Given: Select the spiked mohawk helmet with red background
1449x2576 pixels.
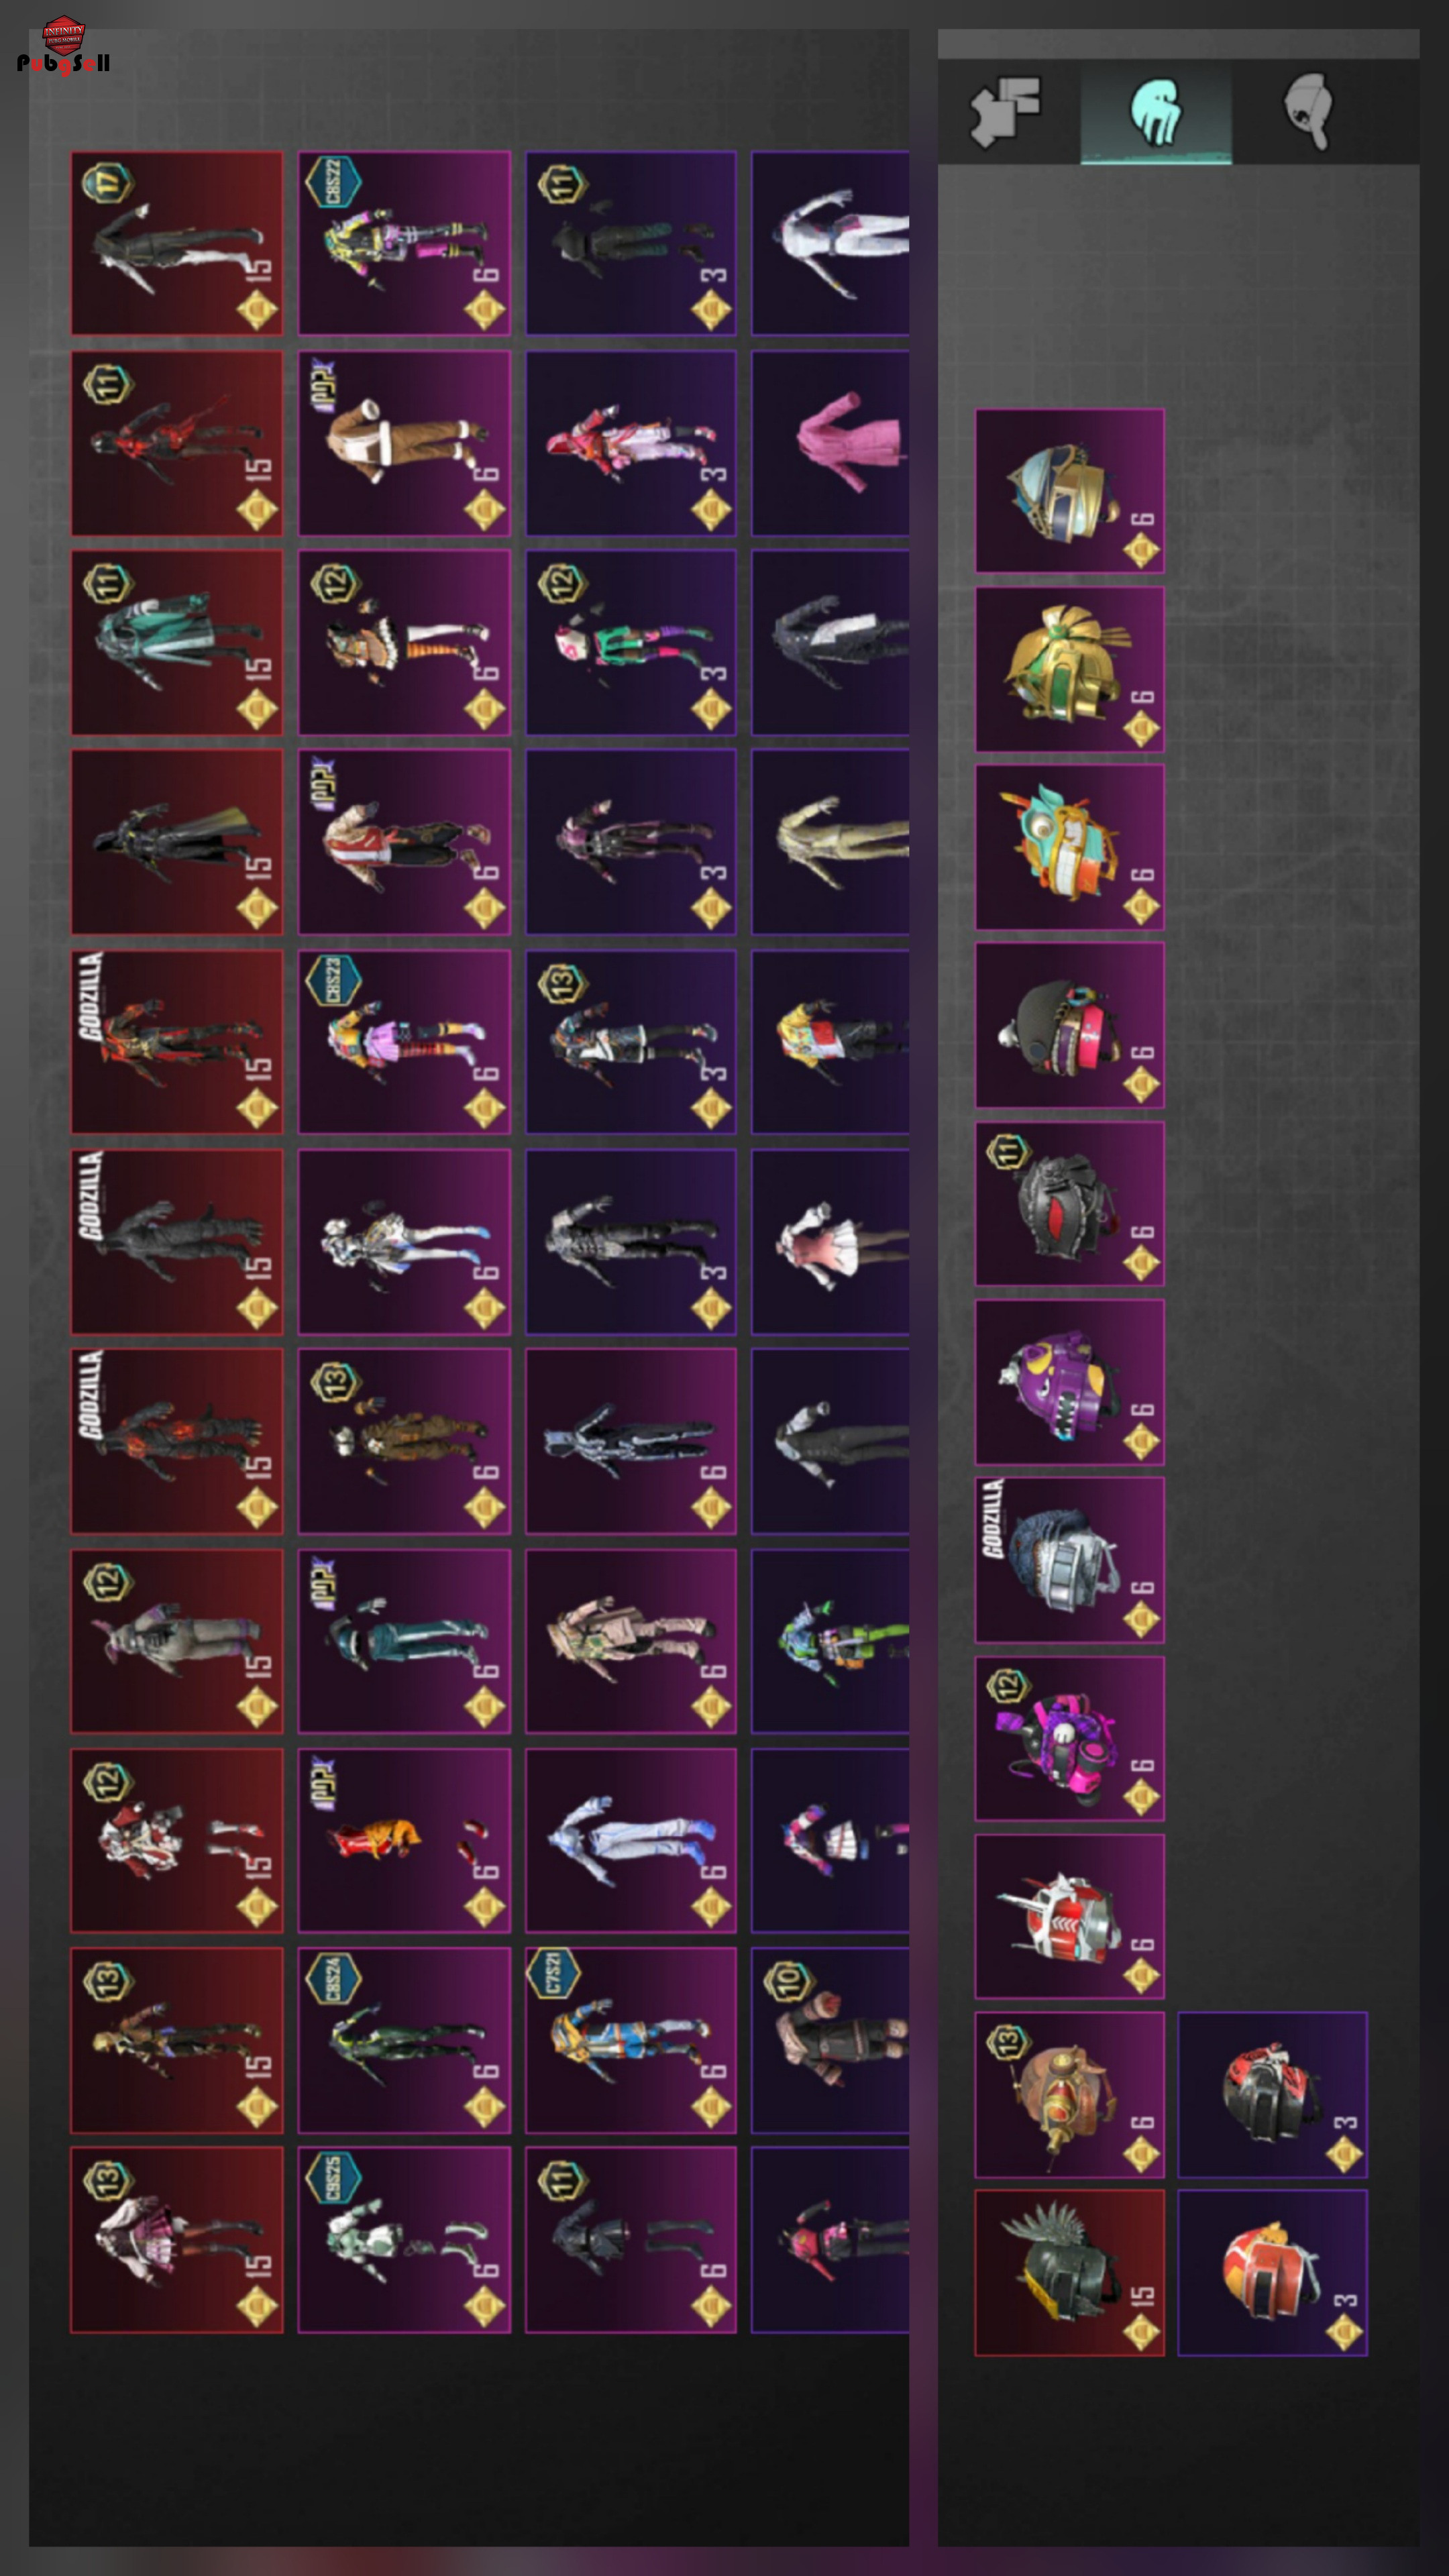Looking at the screenshot, I should tap(1070, 2273).
